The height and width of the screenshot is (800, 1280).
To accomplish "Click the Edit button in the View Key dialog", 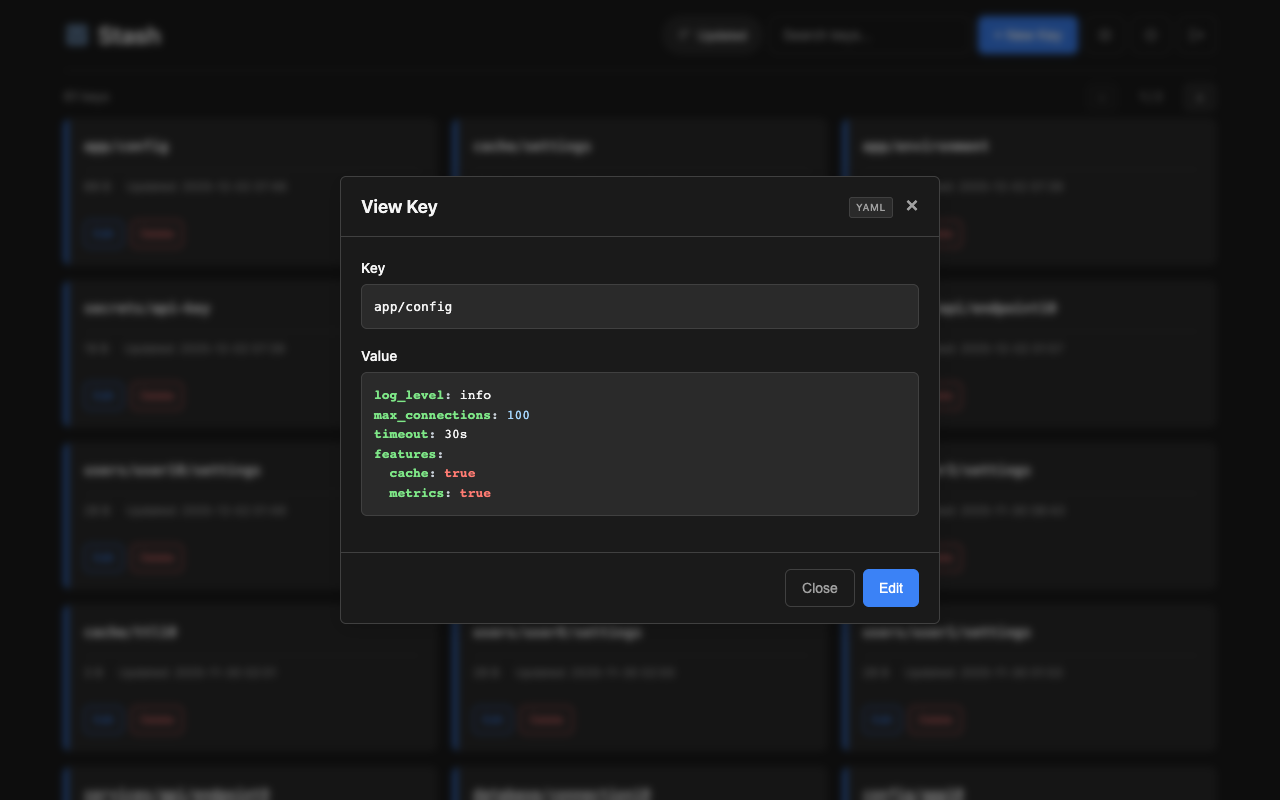I will pos(890,588).
